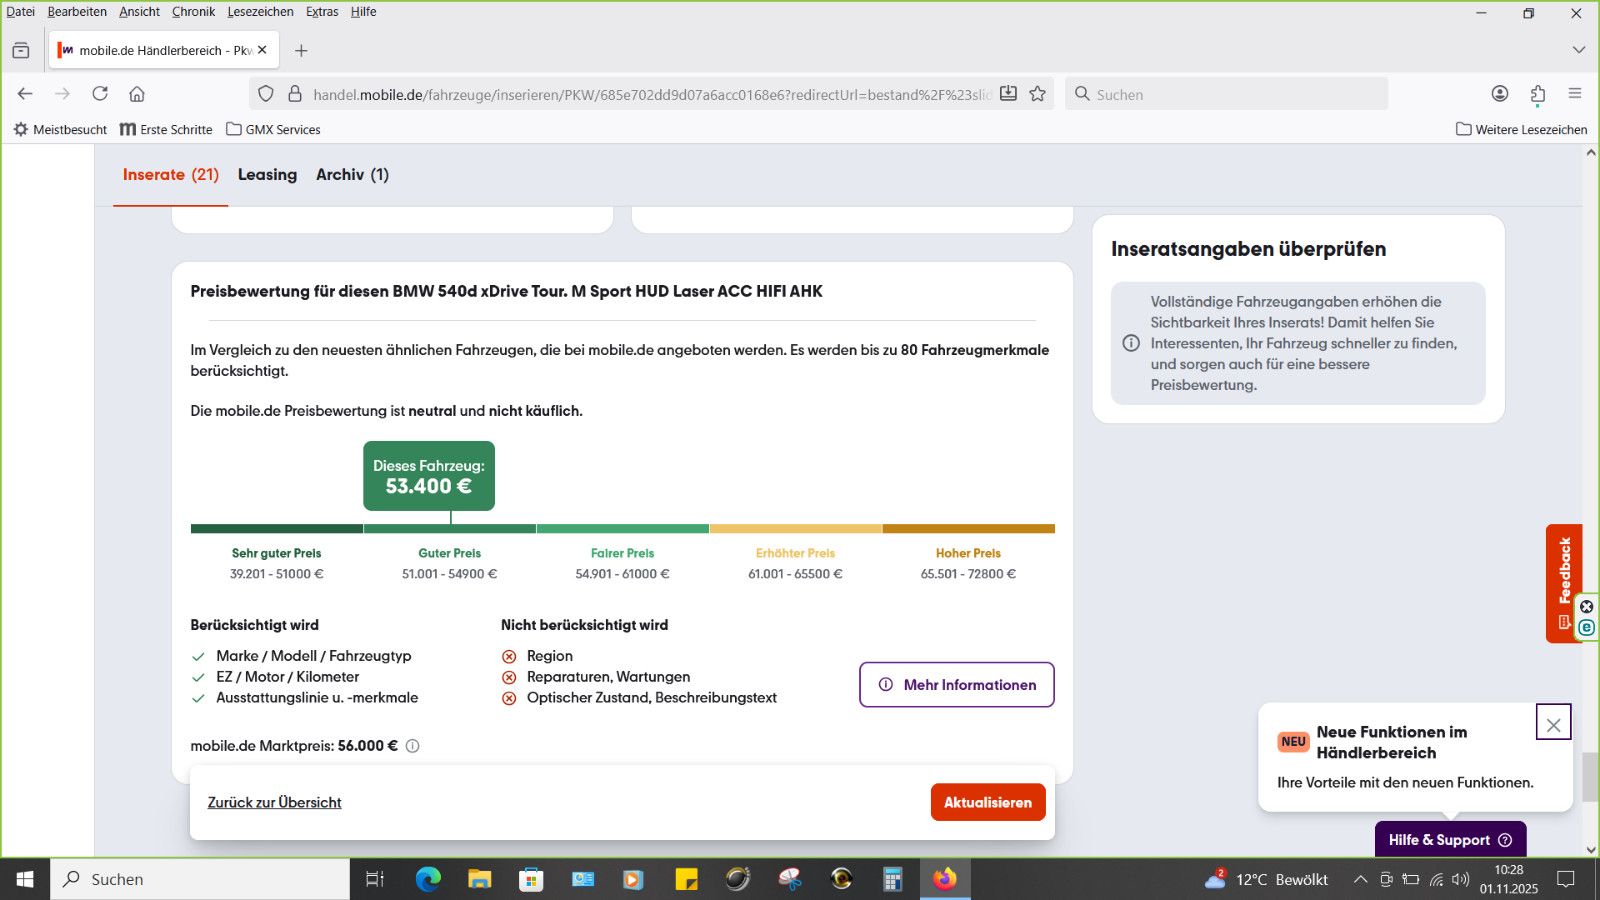This screenshot has height=900, width=1600.
Task: Go back to the previous page
Action: (25, 94)
